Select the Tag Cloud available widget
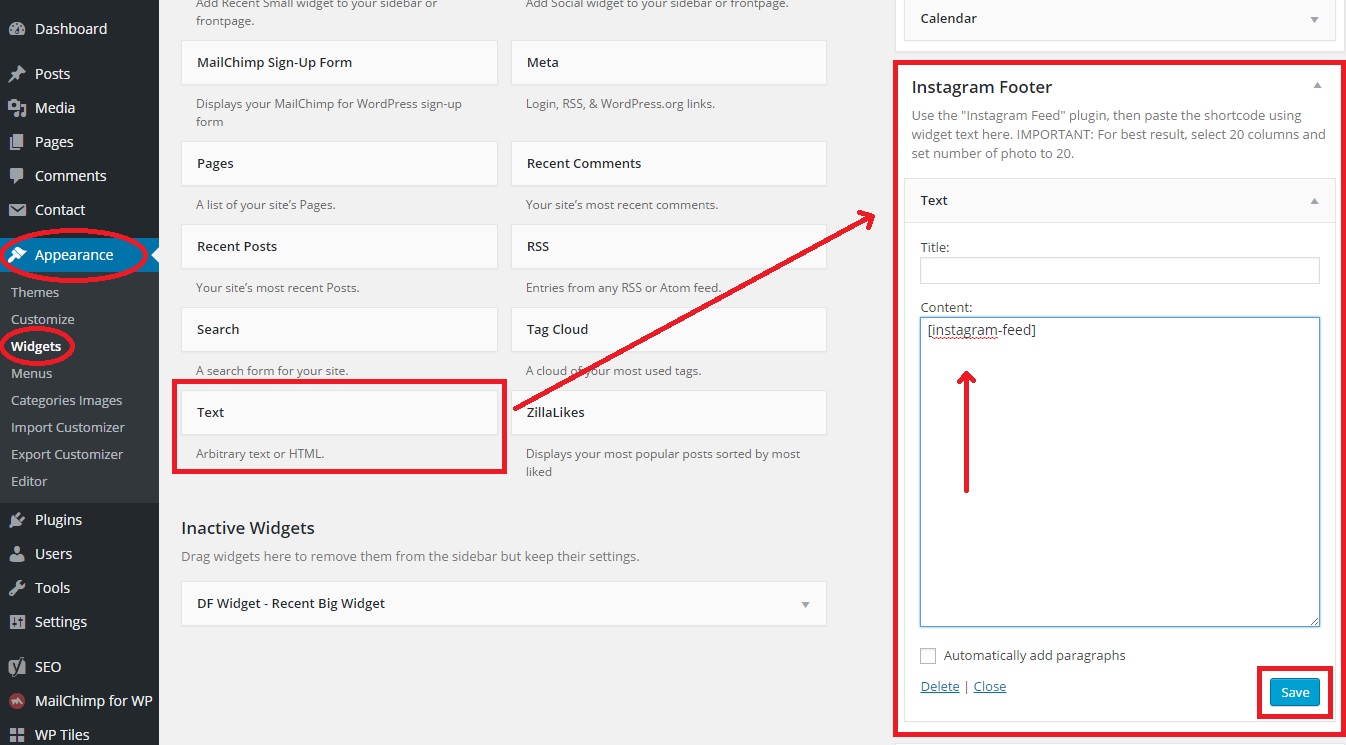This screenshot has height=745, width=1346. click(x=668, y=329)
